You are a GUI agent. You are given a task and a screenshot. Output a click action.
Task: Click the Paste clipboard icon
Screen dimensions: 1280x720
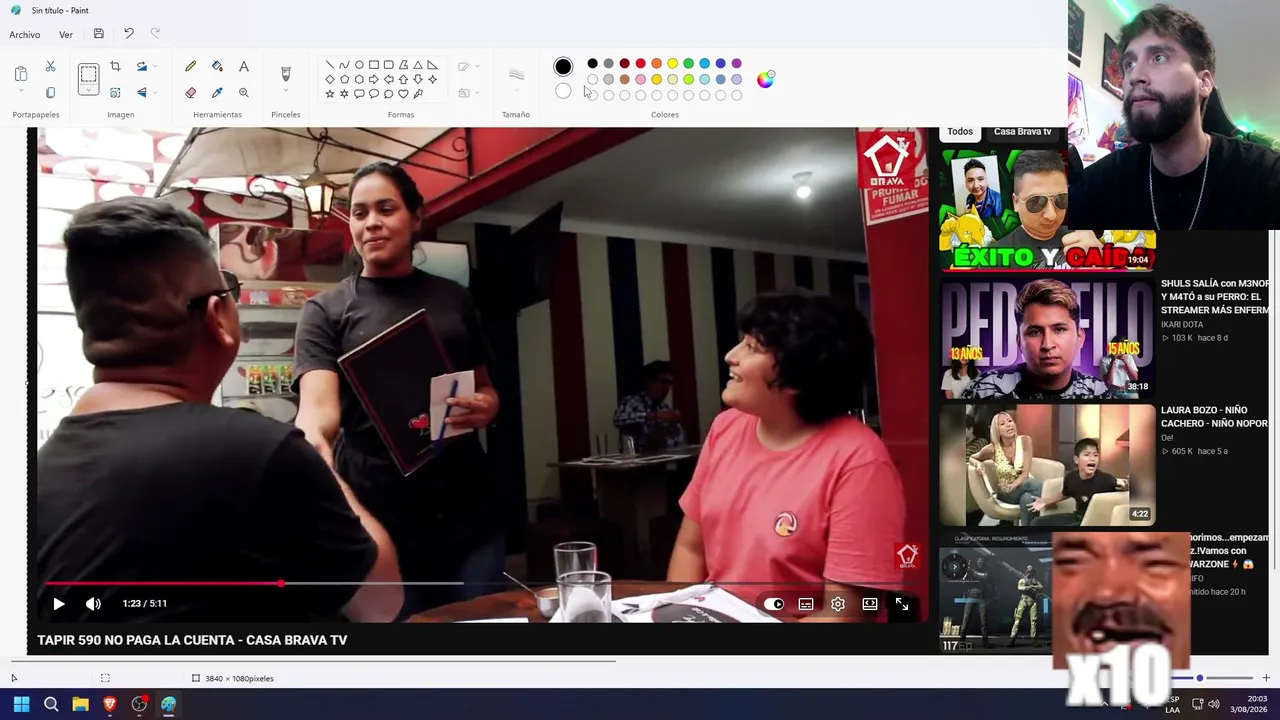click(21, 73)
